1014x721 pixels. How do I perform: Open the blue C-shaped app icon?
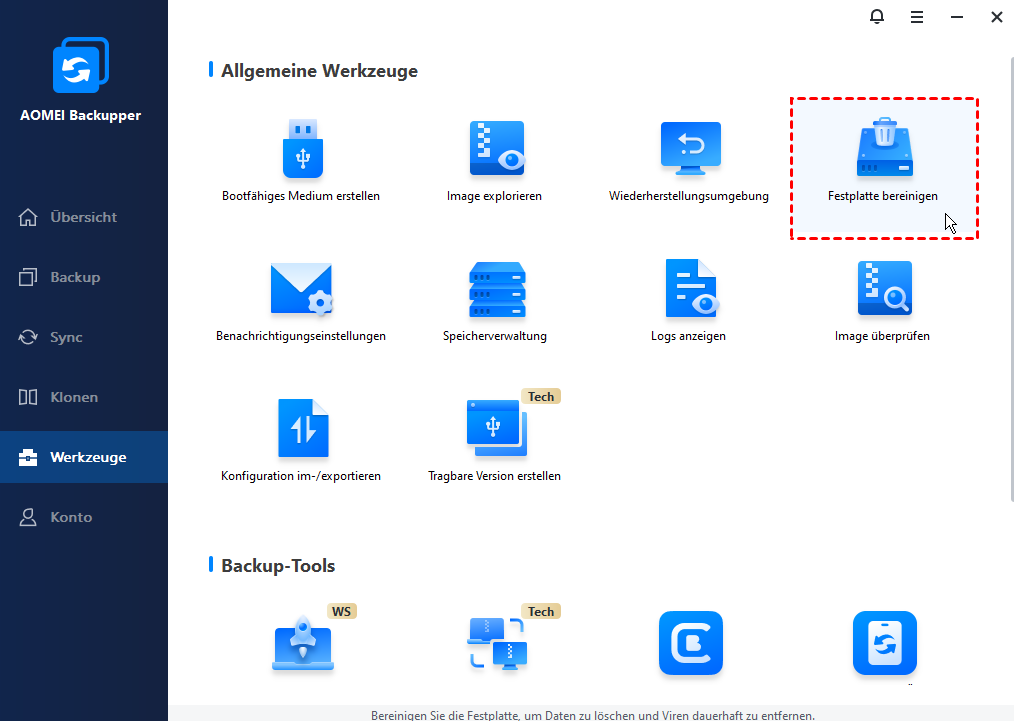tap(691, 643)
